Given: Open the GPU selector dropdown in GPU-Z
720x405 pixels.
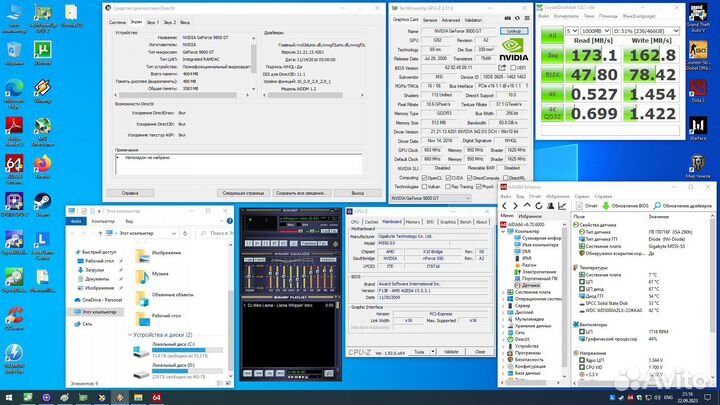Looking at the screenshot, I should coord(430,198).
